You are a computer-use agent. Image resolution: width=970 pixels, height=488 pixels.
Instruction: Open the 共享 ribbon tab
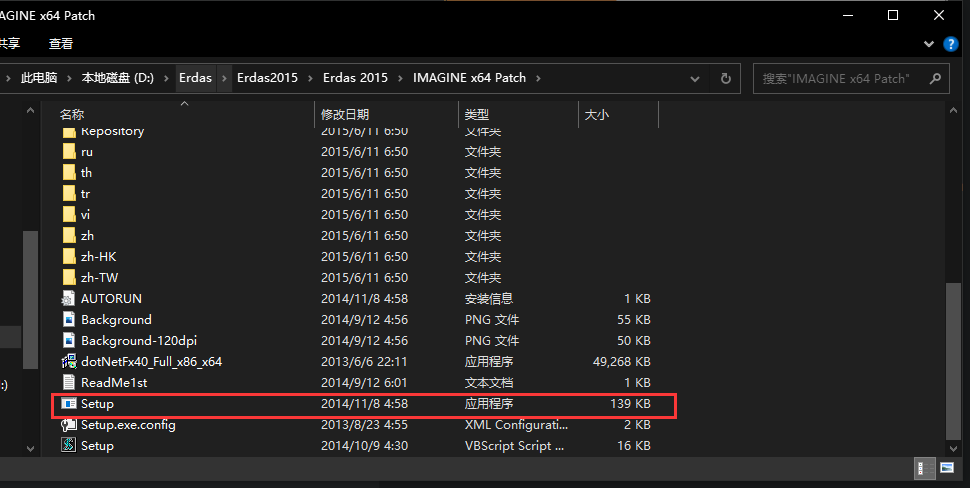point(10,44)
